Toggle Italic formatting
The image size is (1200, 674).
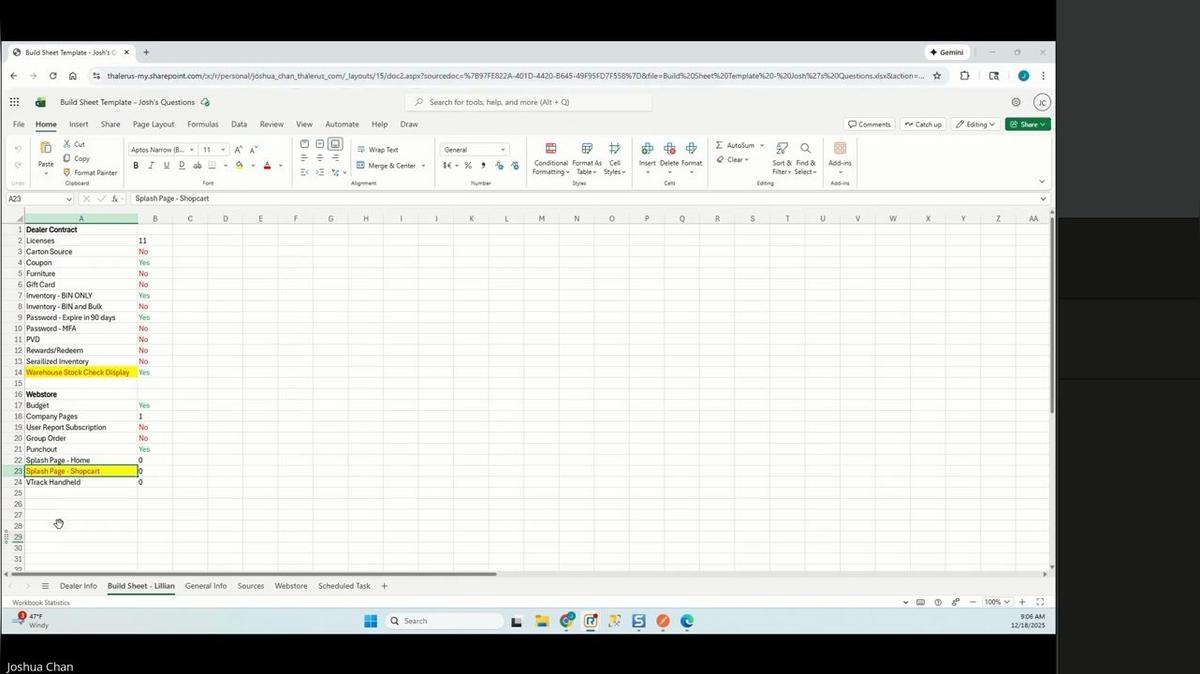click(149, 166)
